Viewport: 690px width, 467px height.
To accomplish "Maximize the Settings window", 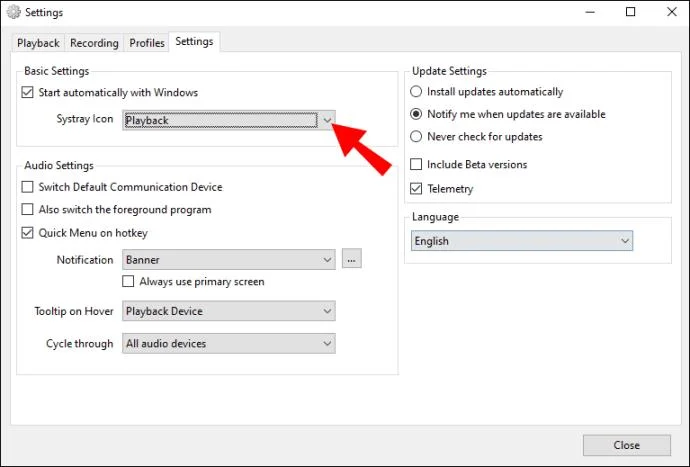I will 630,12.
